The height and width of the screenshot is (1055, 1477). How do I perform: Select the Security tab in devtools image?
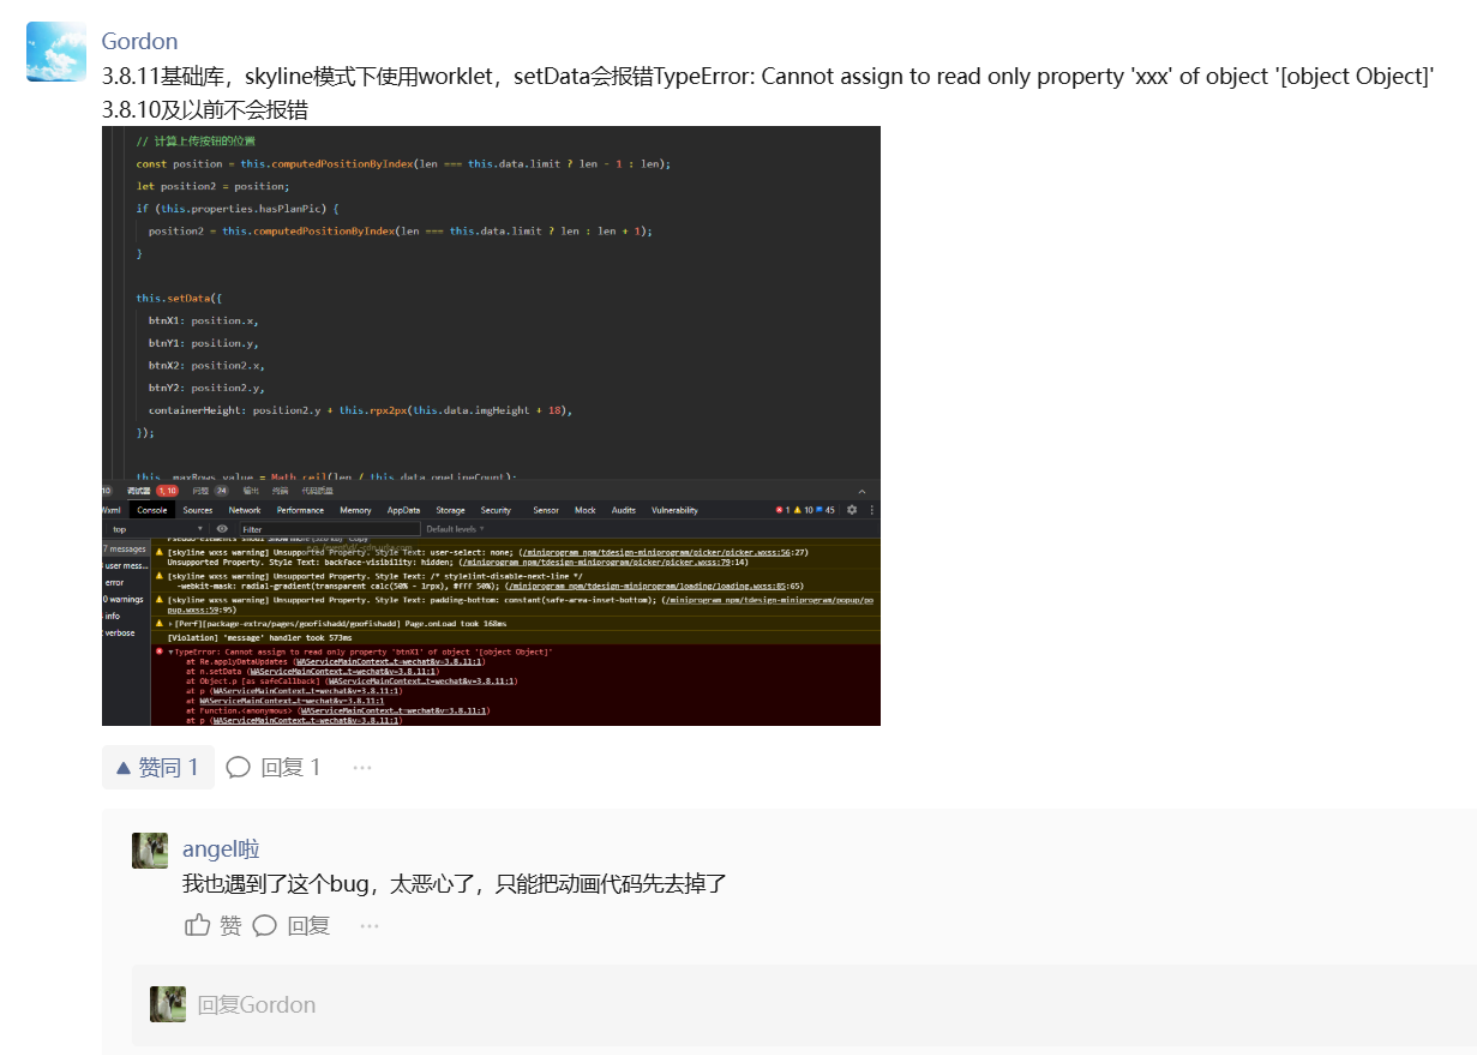coord(495,510)
